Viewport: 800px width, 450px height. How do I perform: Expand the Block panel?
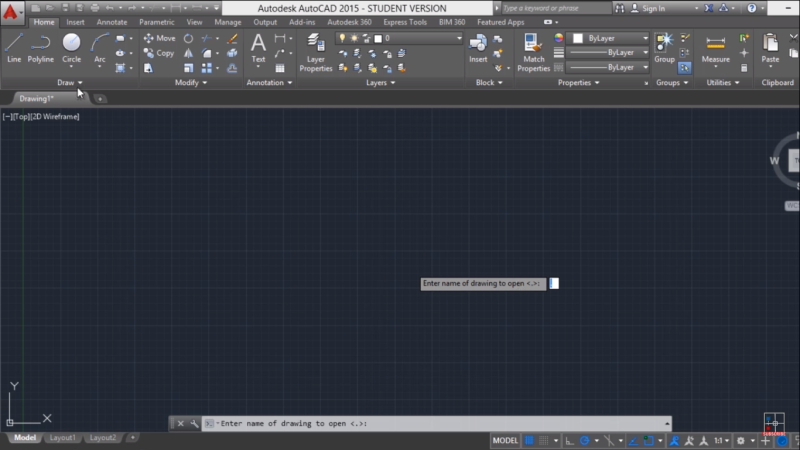[x=489, y=83]
